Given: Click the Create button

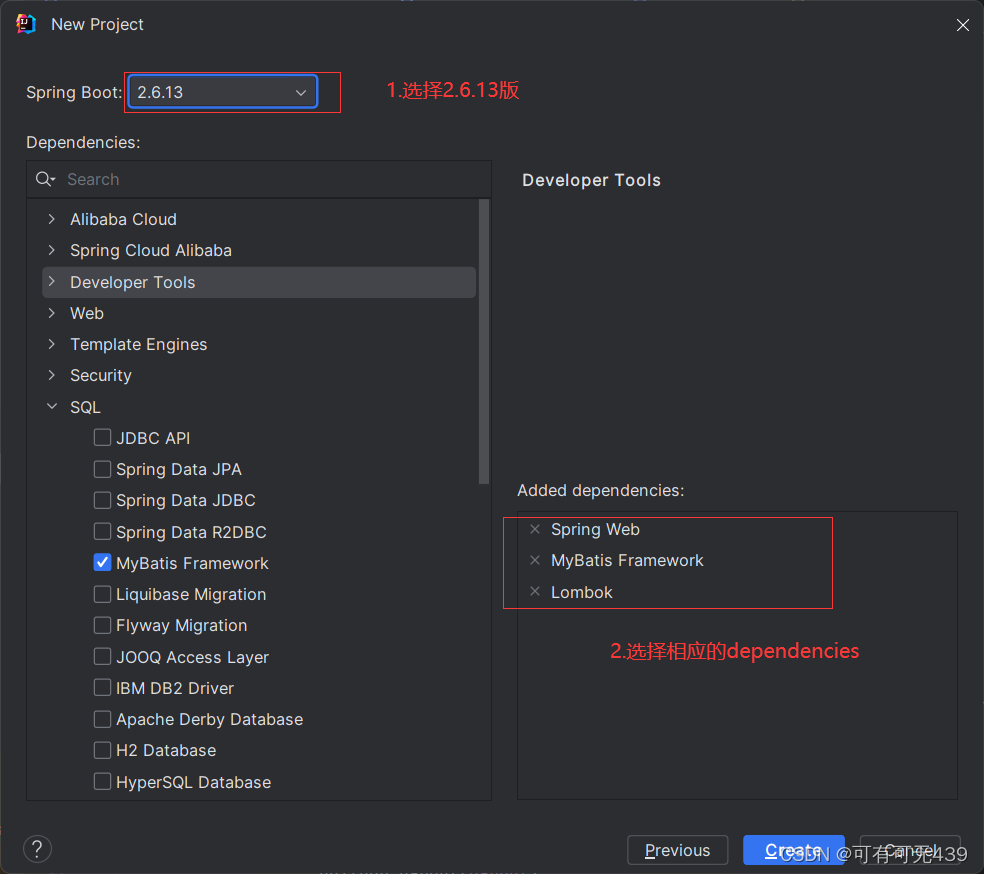Looking at the screenshot, I should coord(793,850).
